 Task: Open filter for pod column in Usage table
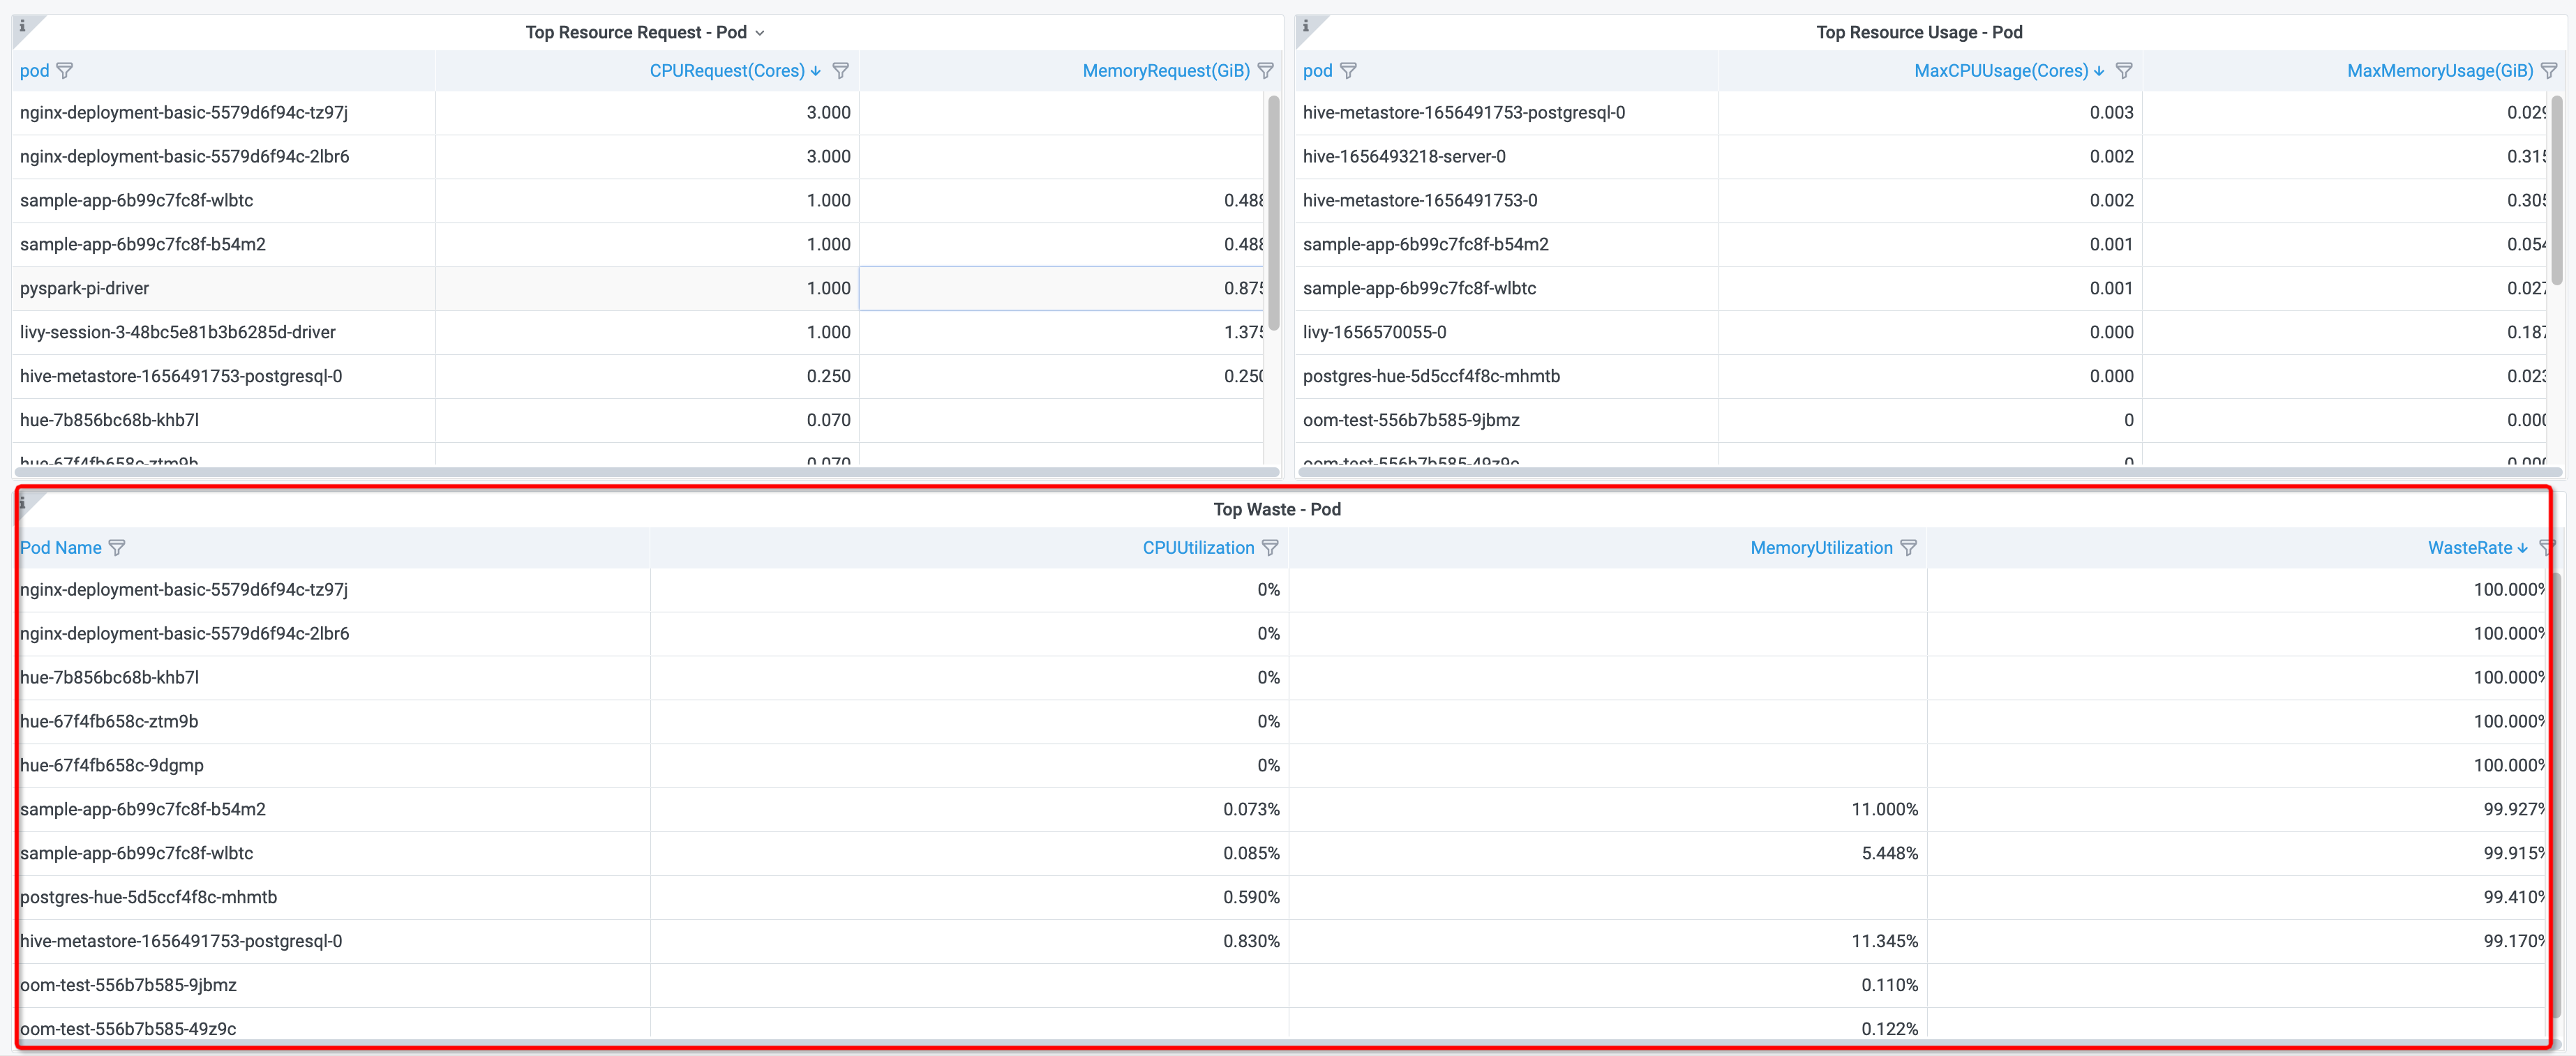[1348, 71]
